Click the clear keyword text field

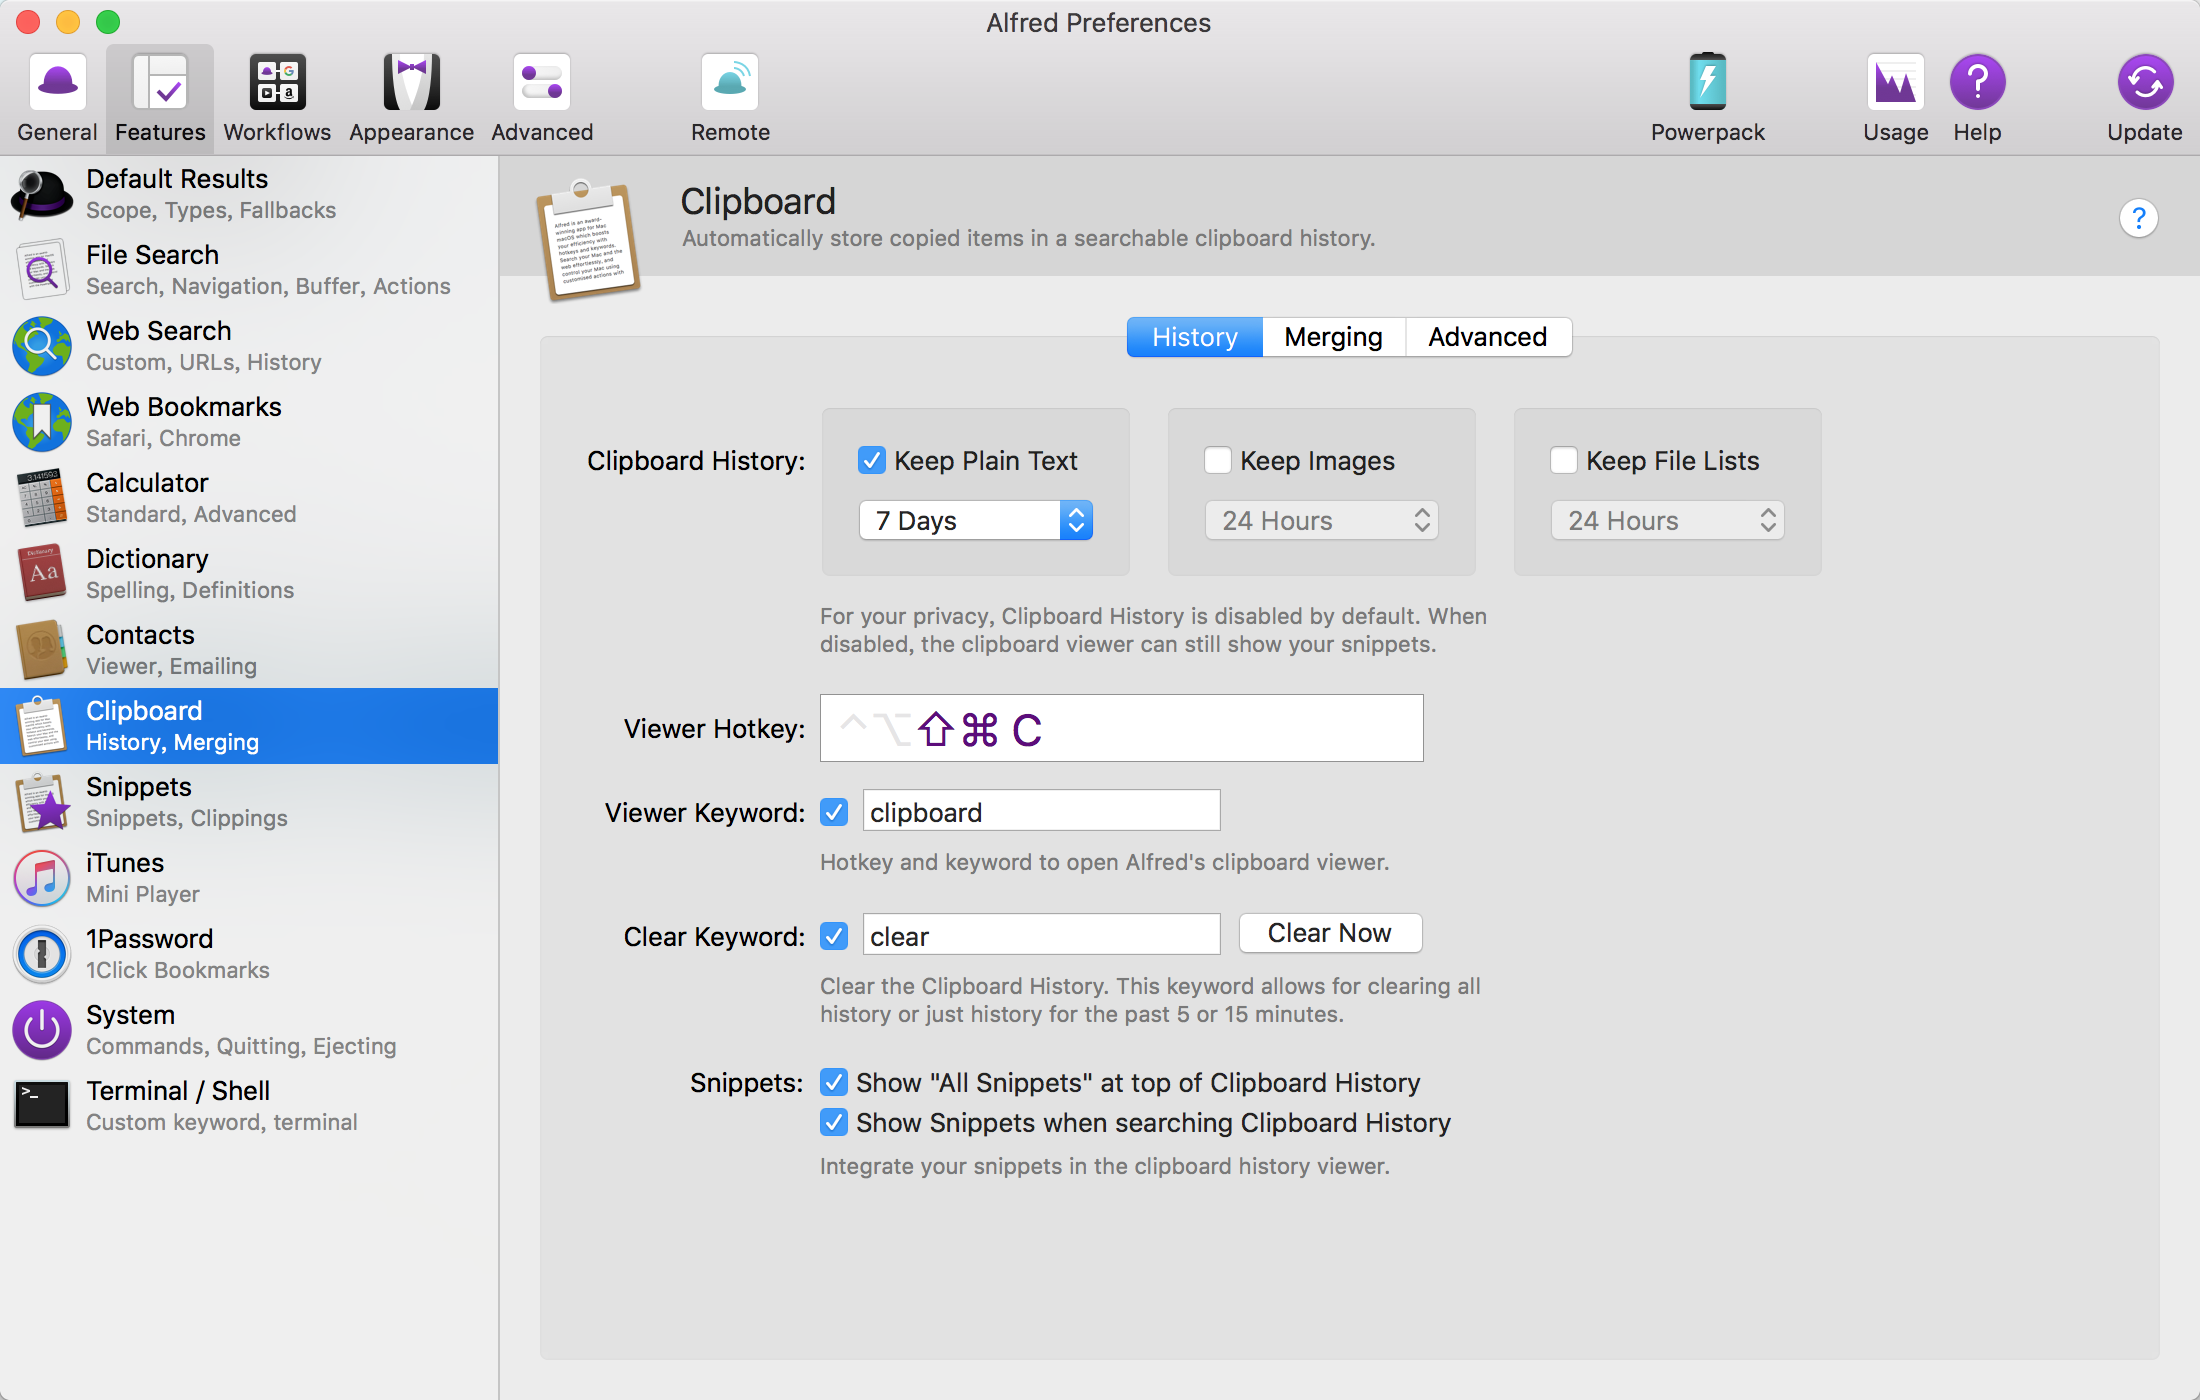[x=1041, y=935]
